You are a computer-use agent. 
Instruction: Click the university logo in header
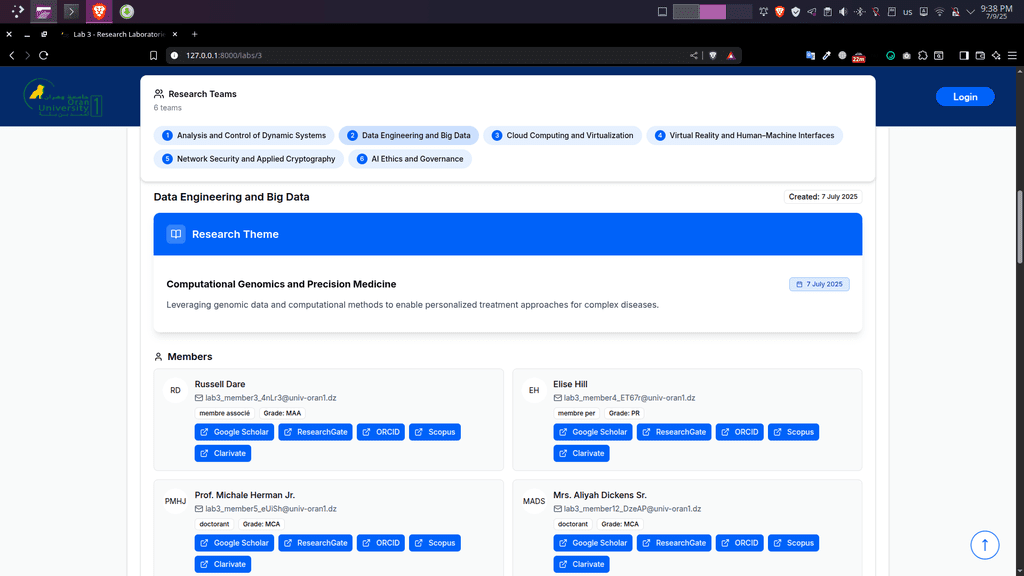63,97
